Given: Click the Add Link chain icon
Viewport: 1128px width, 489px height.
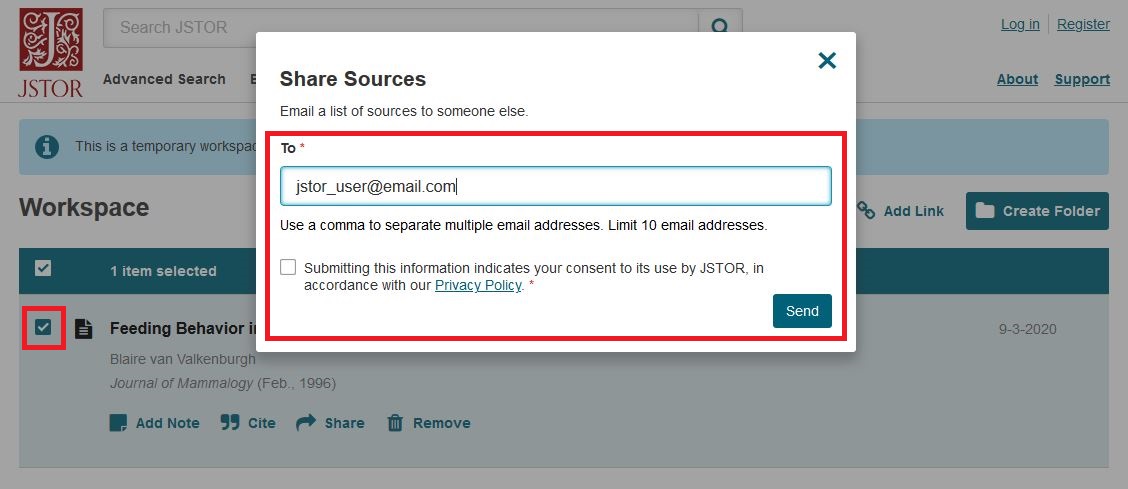Looking at the screenshot, I should 866,211.
